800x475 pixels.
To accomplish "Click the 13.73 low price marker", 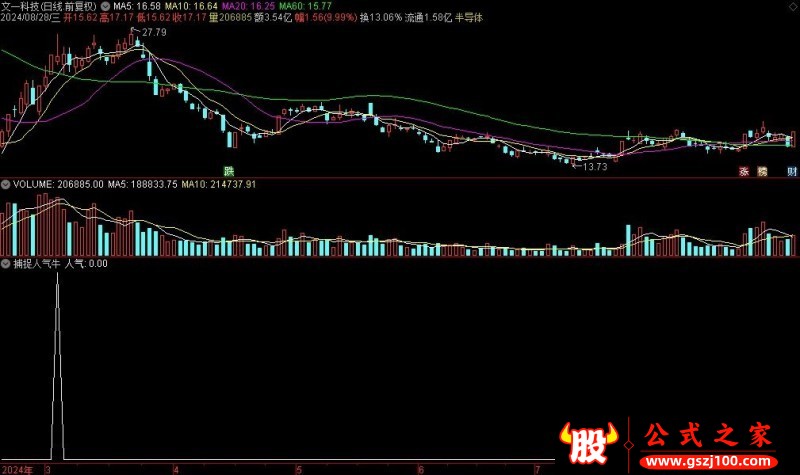I will click(x=595, y=167).
